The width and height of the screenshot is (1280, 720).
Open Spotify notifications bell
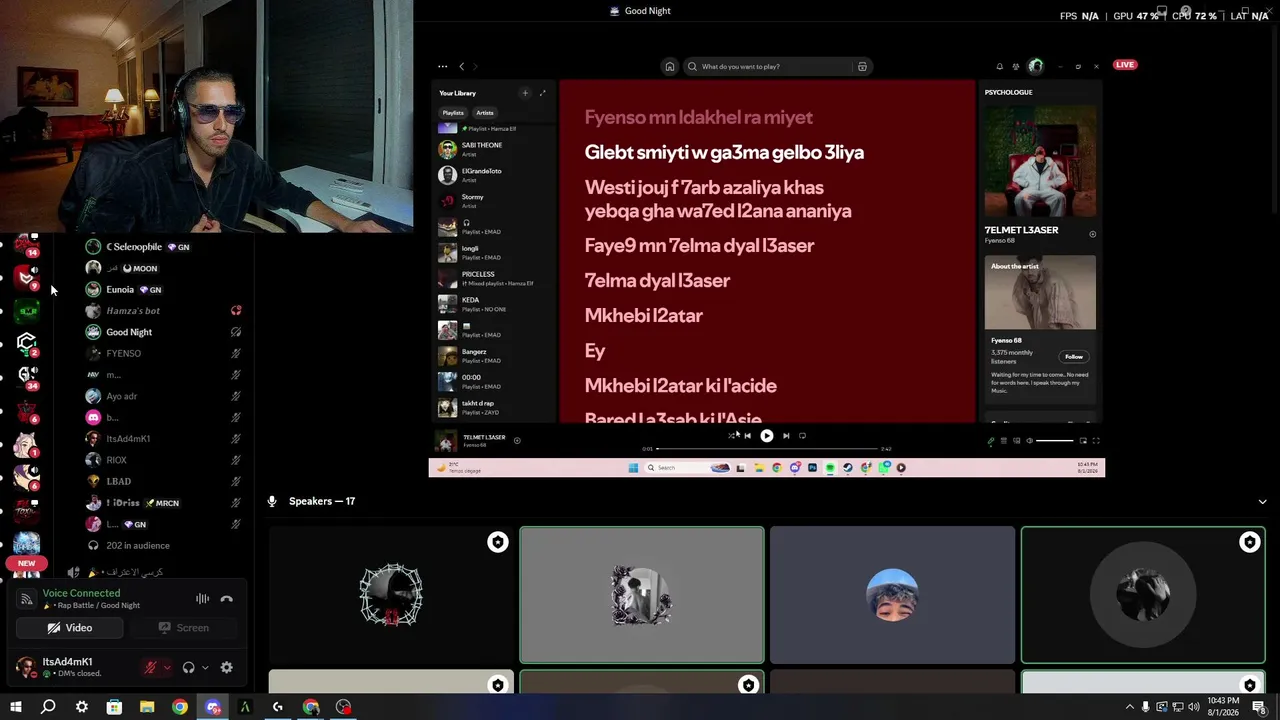click(x=999, y=67)
